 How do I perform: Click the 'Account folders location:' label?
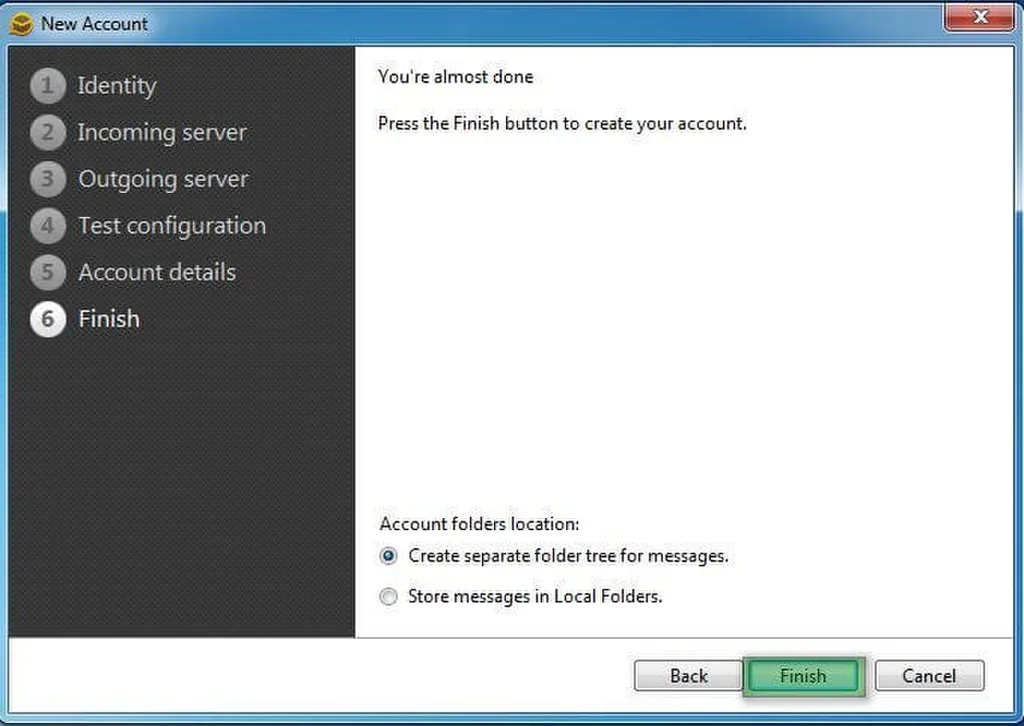[x=479, y=524]
